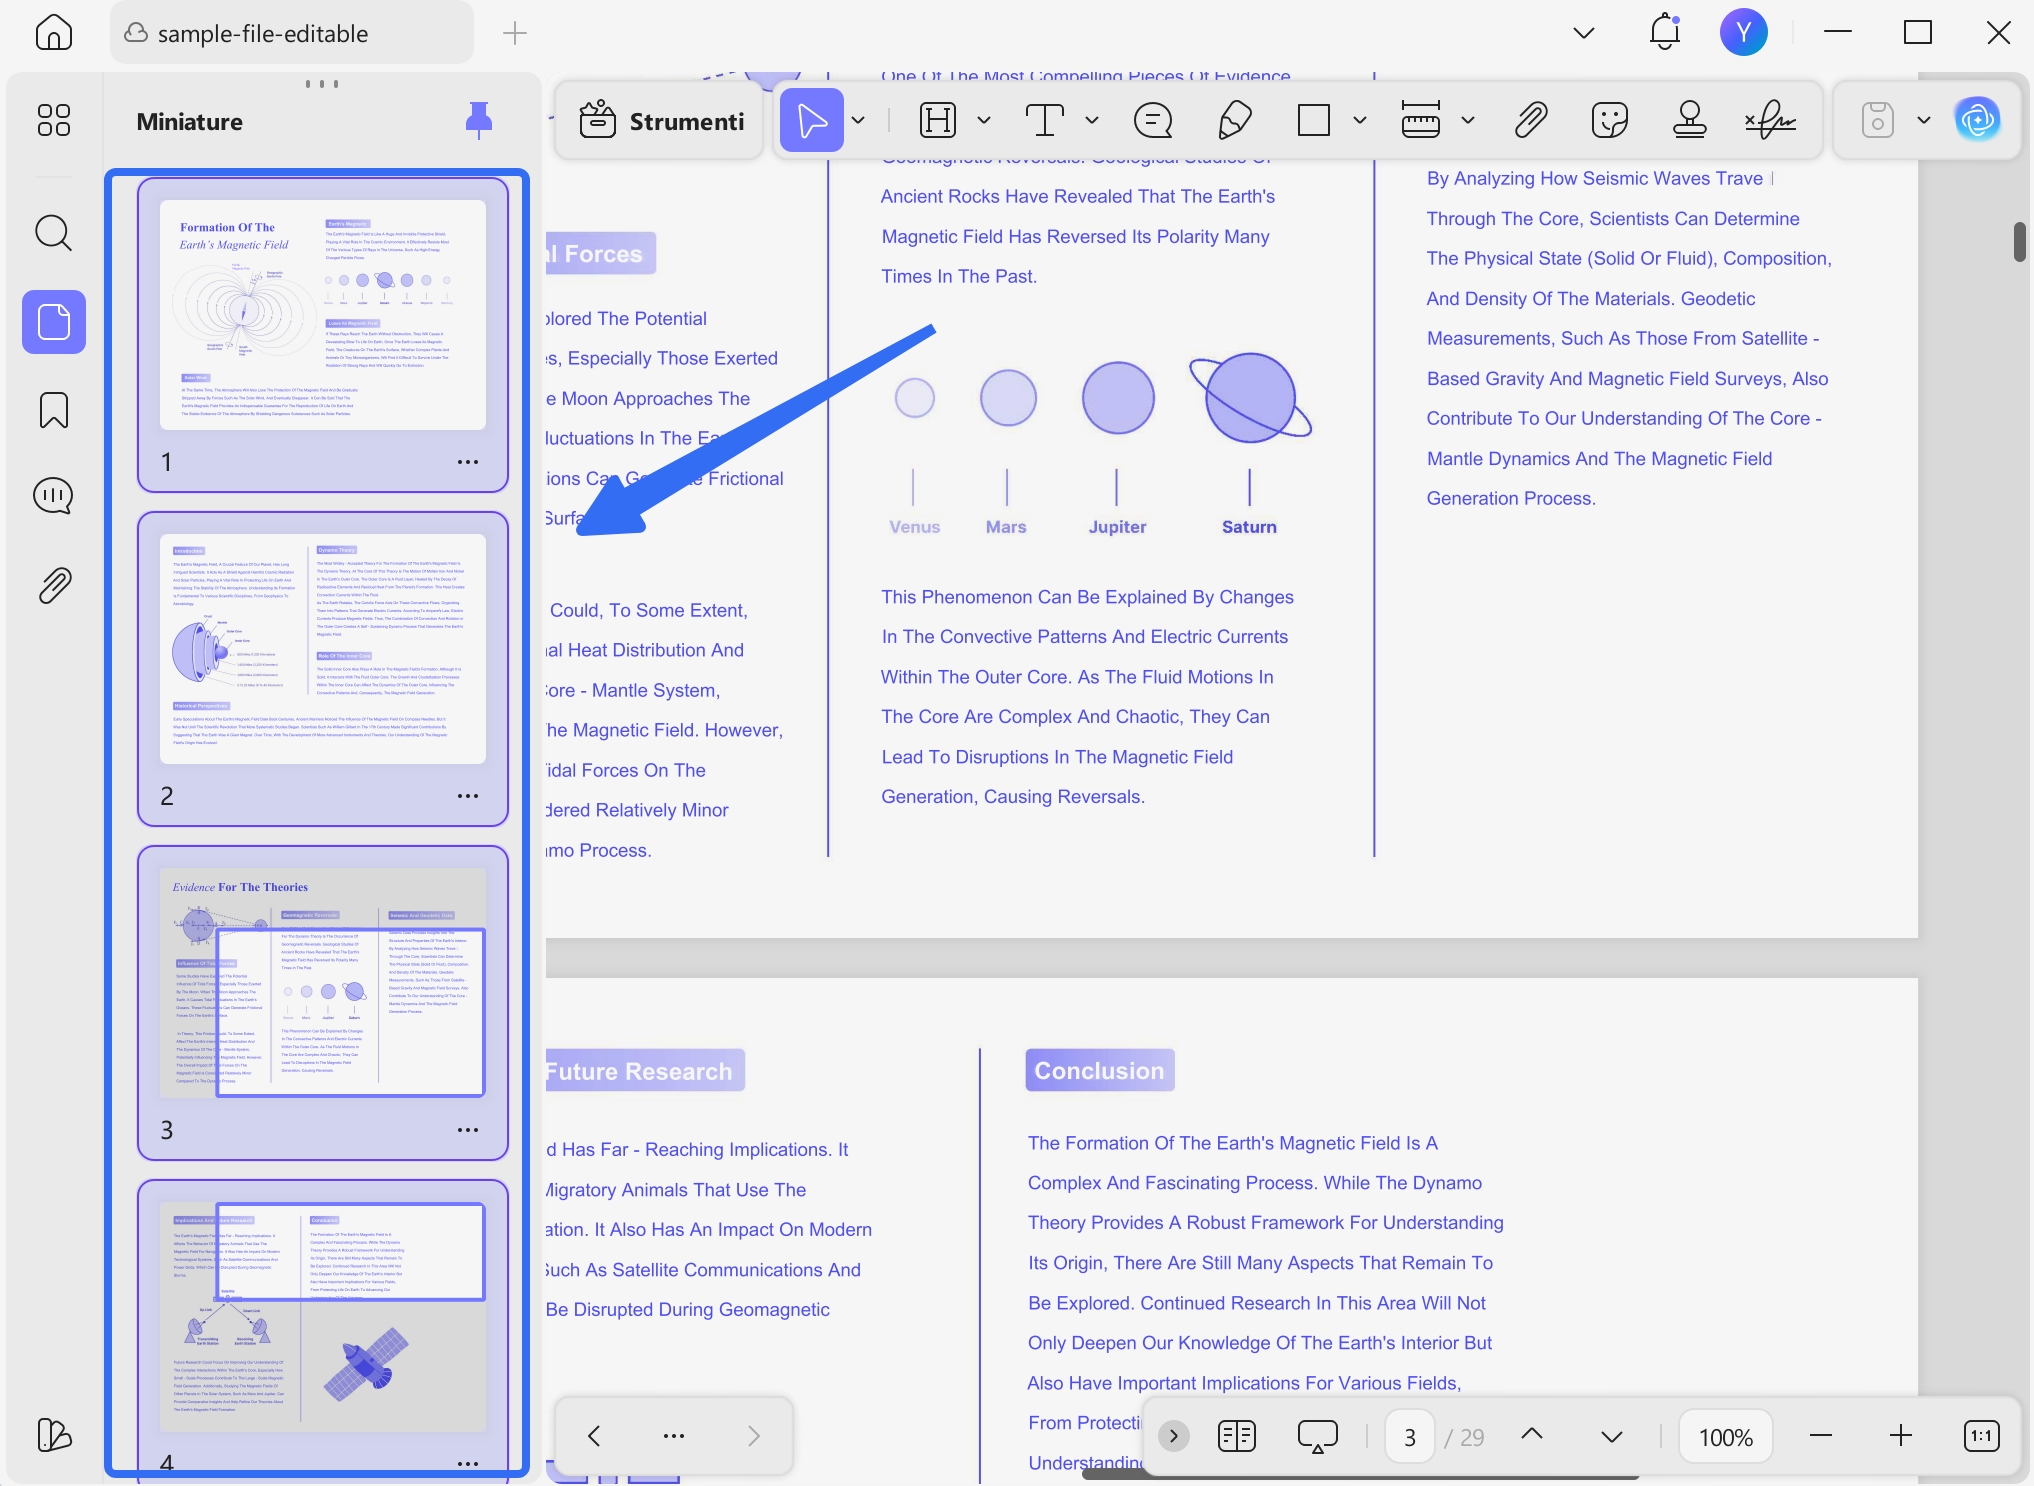Open bookmarks panel in left sidebar
The width and height of the screenshot is (2034, 1486).
[54, 410]
